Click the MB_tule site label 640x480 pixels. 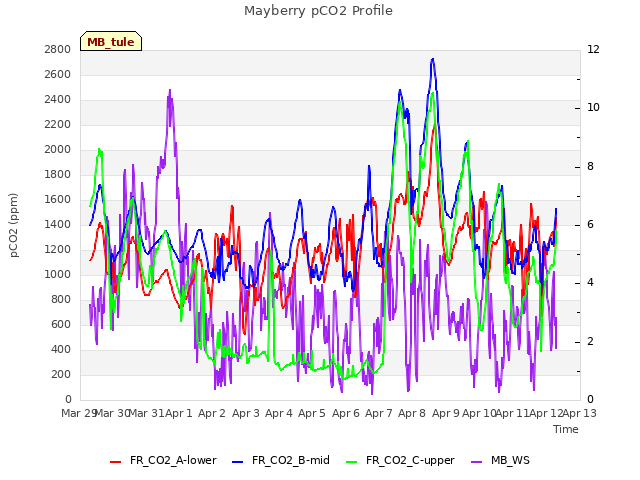111,41
